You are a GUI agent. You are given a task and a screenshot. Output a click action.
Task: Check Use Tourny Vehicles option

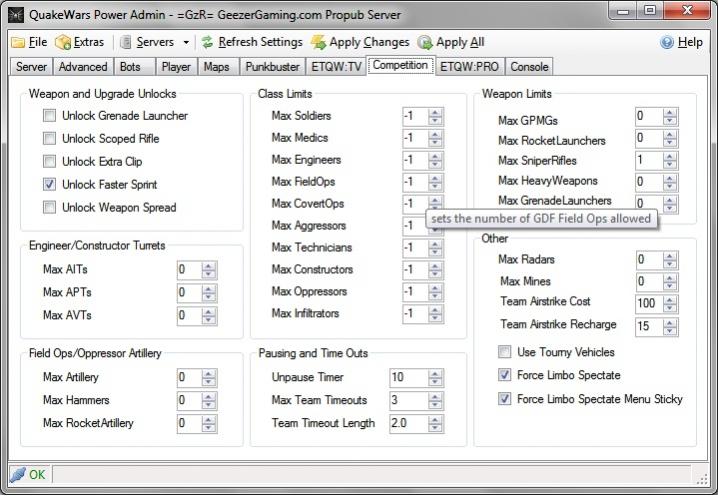point(505,352)
